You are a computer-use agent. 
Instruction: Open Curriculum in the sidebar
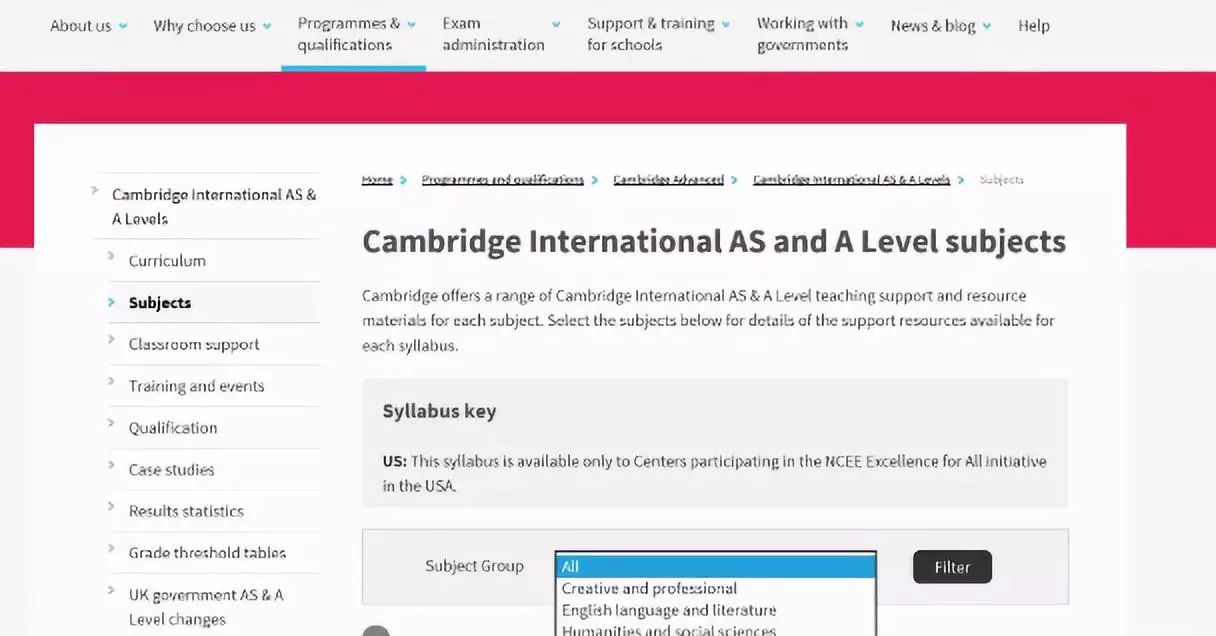click(167, 261)
